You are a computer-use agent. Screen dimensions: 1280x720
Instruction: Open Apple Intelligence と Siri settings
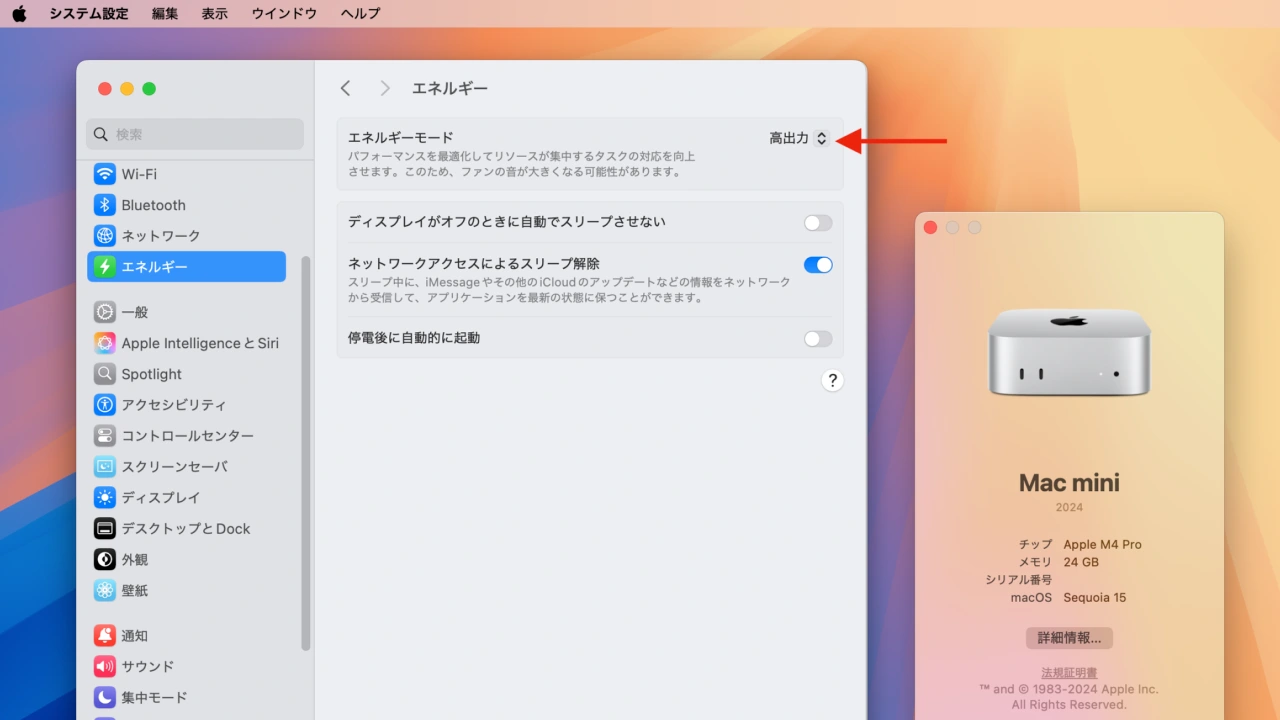[105, 343]
